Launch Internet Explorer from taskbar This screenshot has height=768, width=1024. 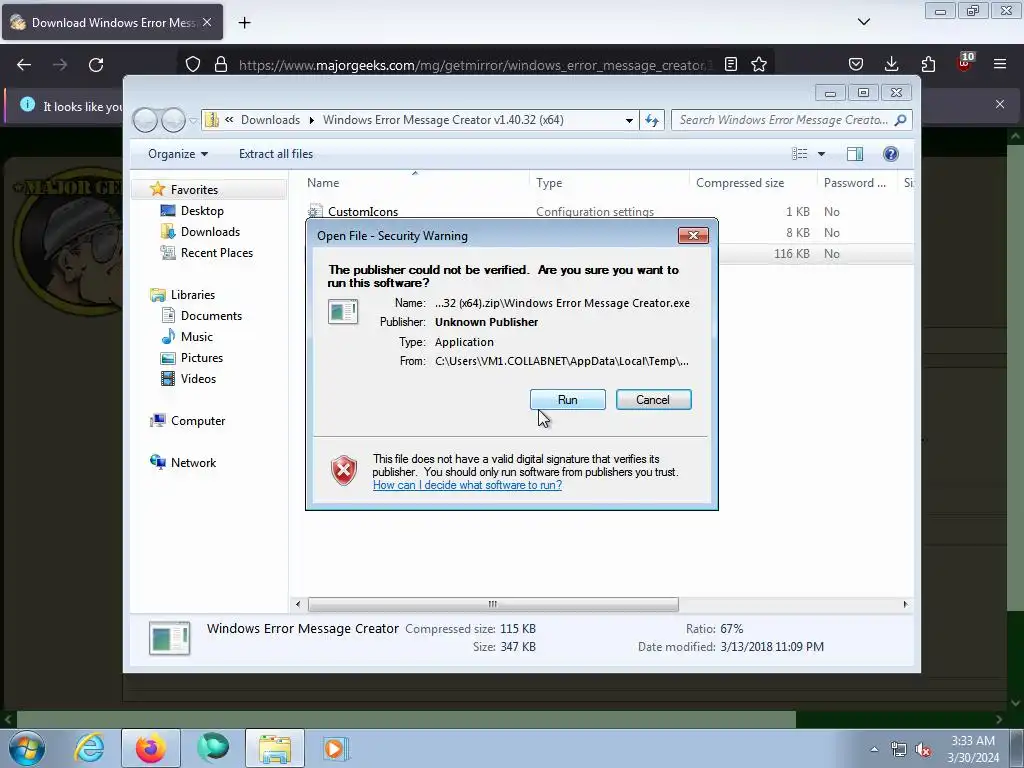click(89, 748)
